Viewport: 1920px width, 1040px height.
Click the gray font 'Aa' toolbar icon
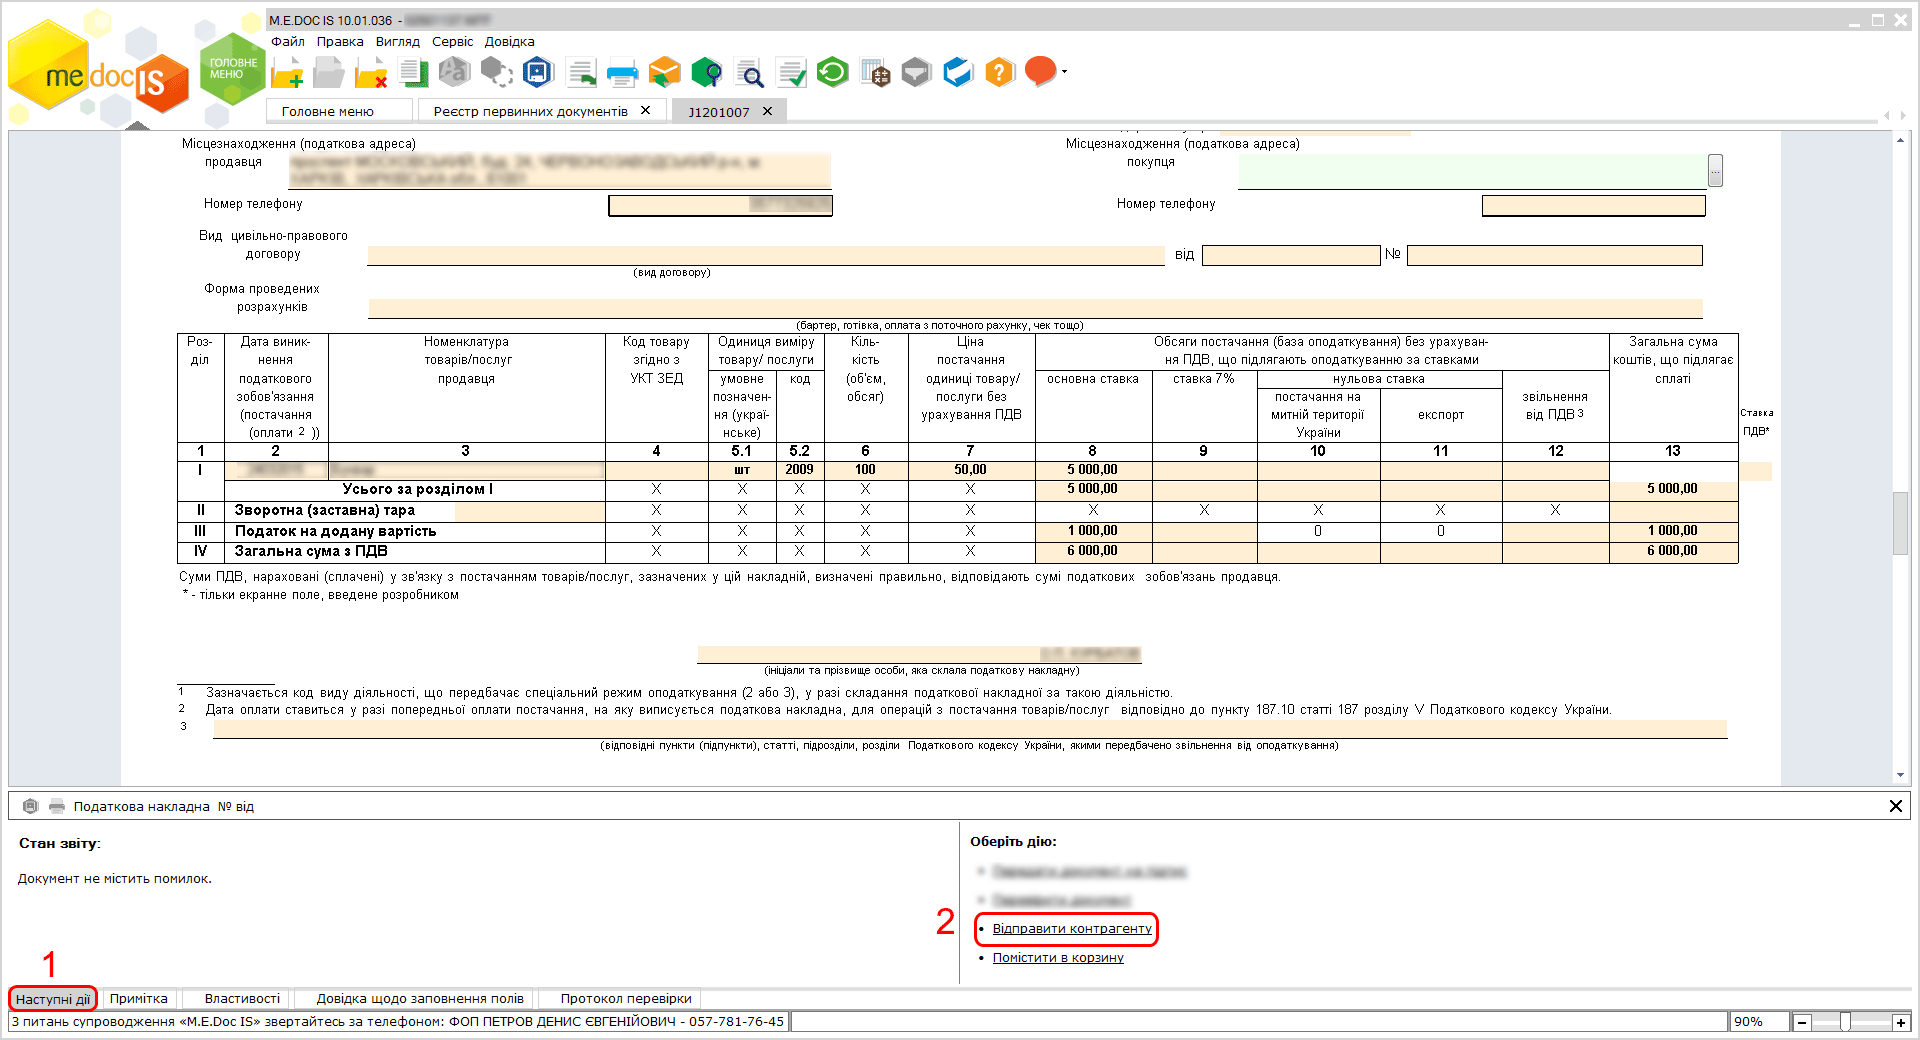click(454, 72)
